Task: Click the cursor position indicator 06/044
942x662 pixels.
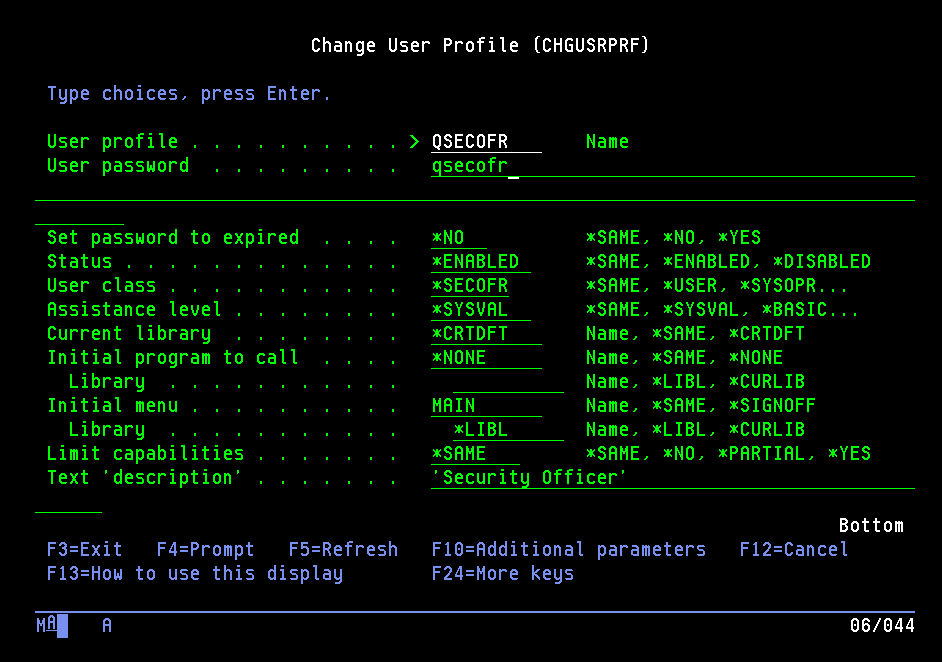Action: pyautogui.click(x=882, y=626)
